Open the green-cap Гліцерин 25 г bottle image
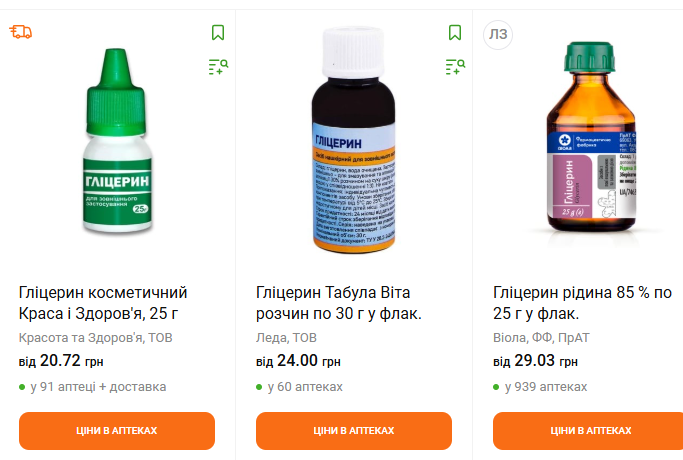 pyautogui.click(x=118, y=140)
